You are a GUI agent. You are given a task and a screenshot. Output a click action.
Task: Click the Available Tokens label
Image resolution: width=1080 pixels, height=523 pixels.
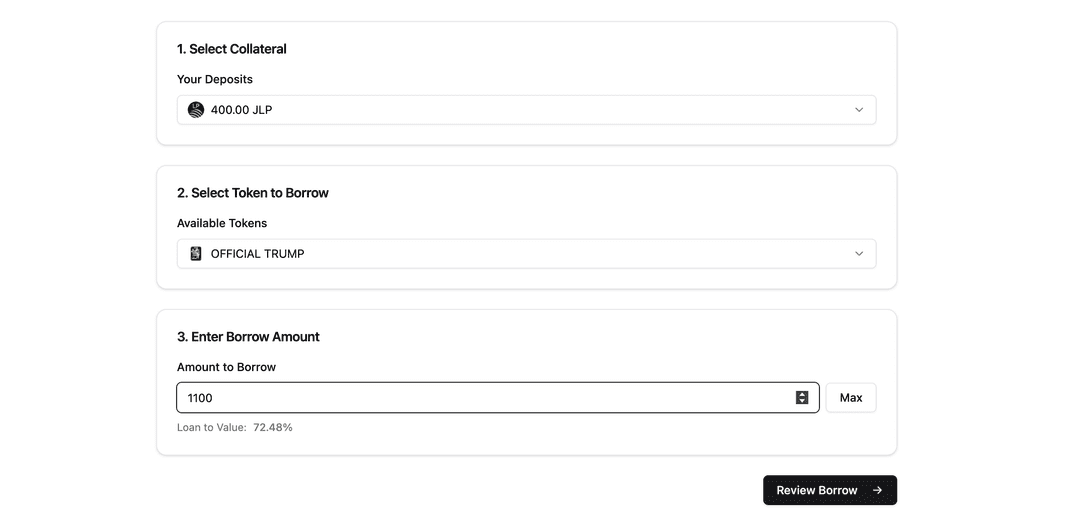click(x=222, y=223)
